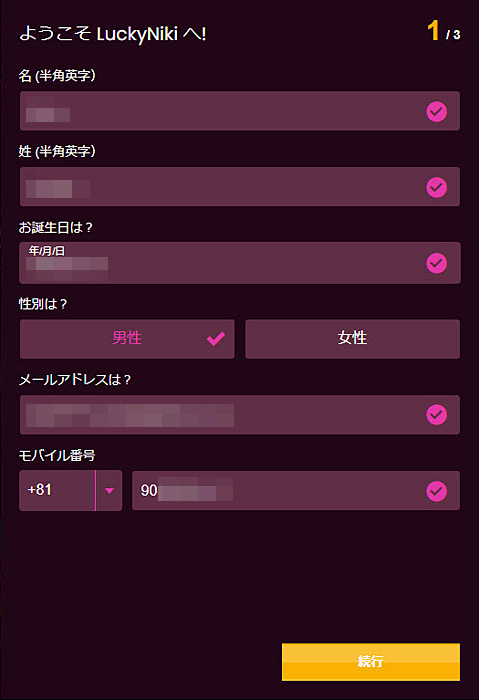Viewport: 479px width, 700px height.
Task: Click the checkmark icon in mobile number field
Action: tap(437, 491)
